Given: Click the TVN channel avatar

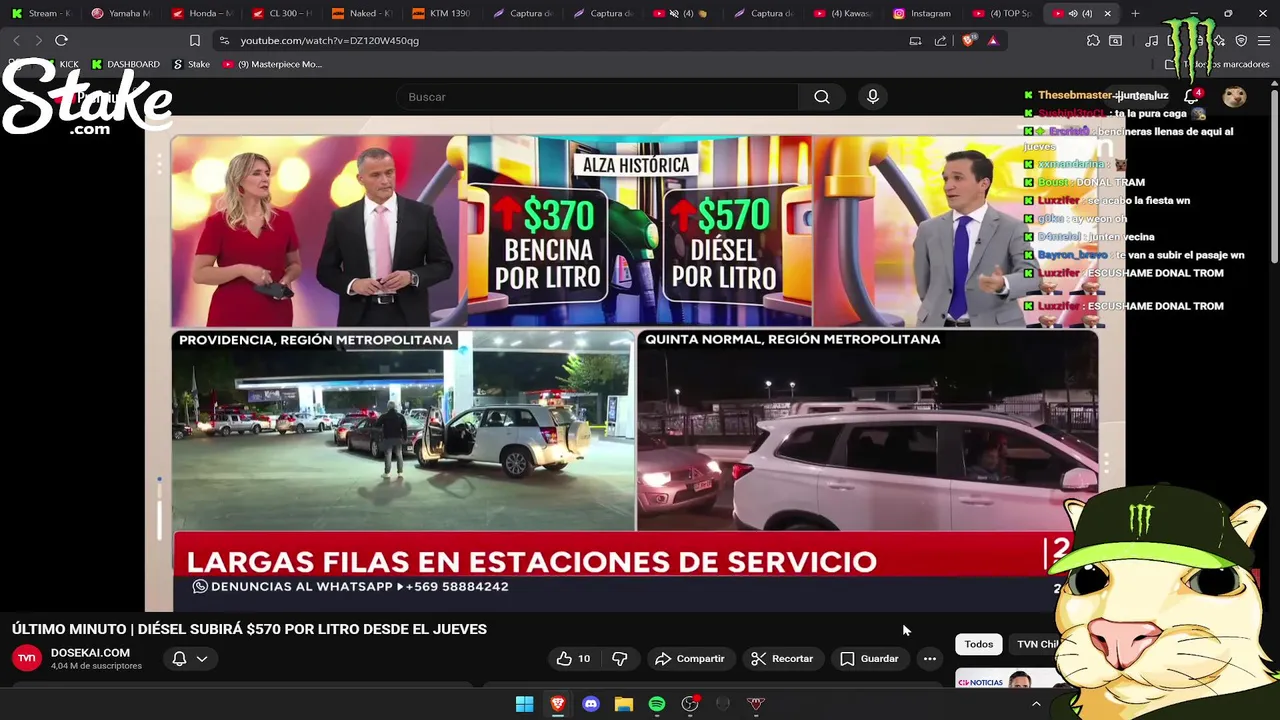Looking at the screenshot, I should (x=27, y=658).
